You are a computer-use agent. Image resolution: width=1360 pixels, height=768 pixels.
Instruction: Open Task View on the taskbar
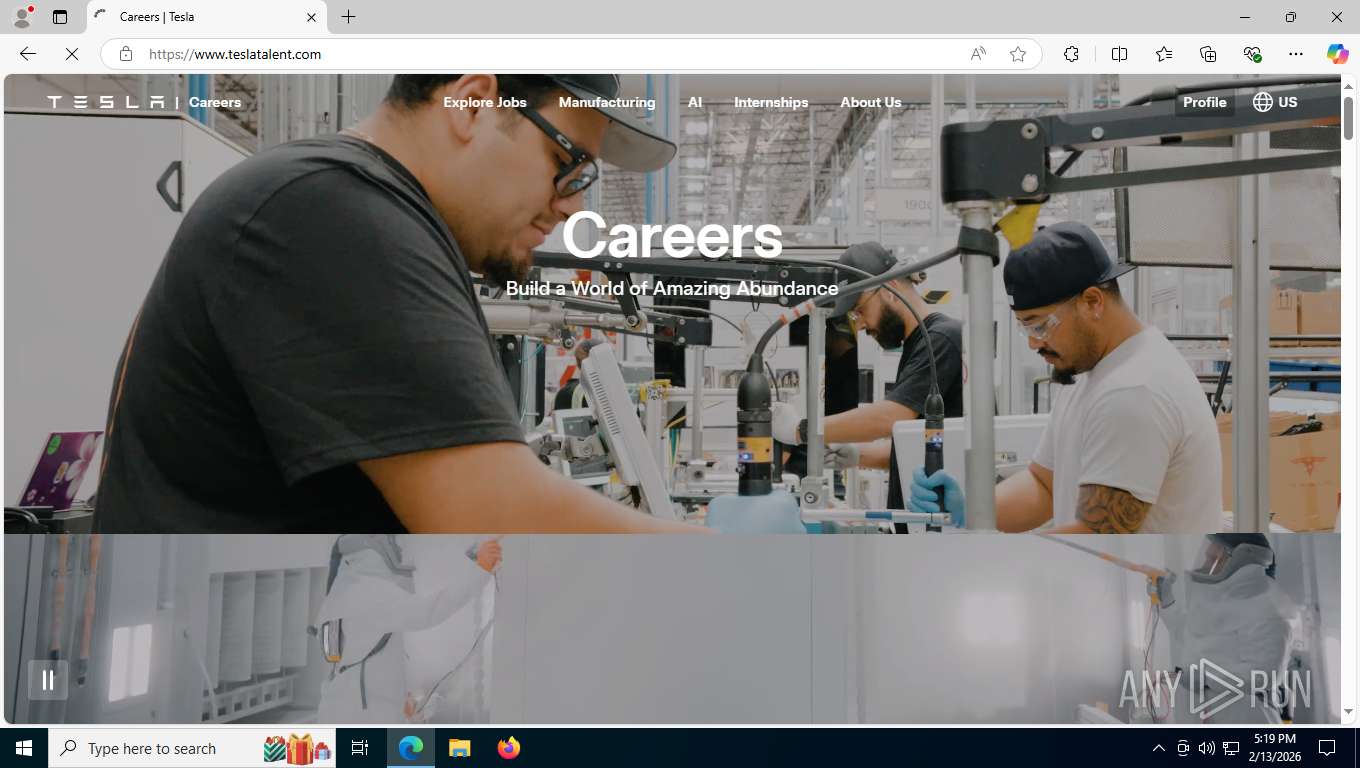360,748
